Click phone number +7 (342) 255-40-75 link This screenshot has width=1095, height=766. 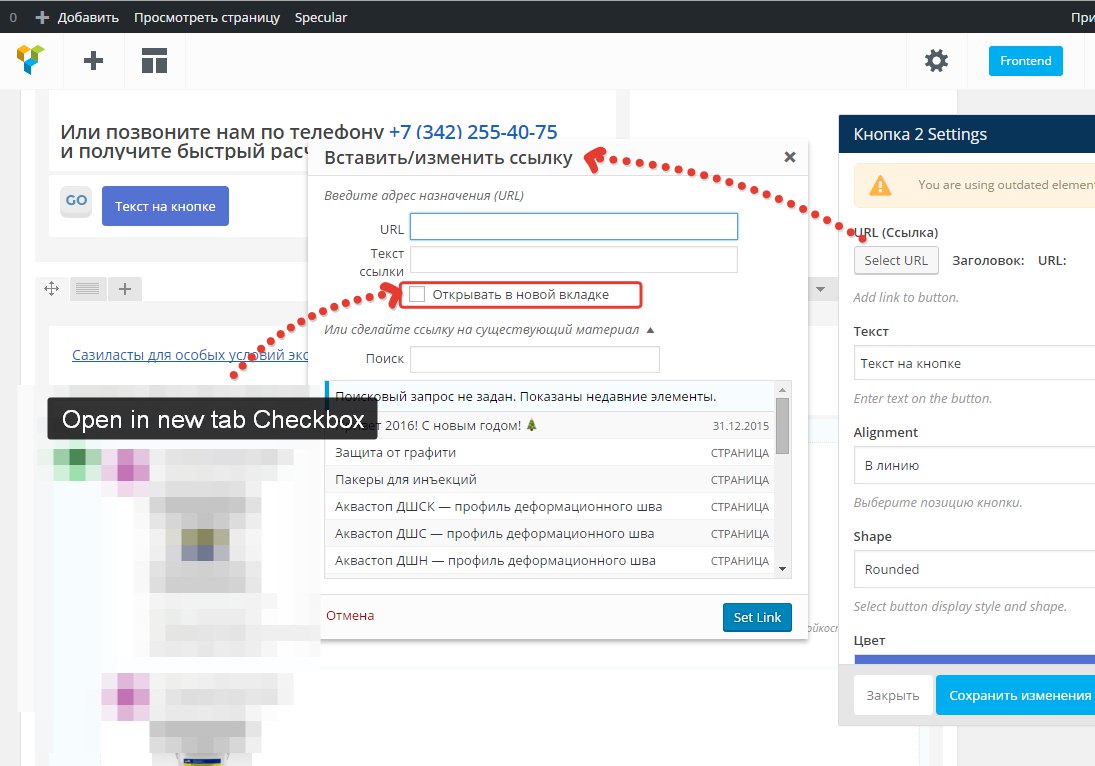click(473, 132)
